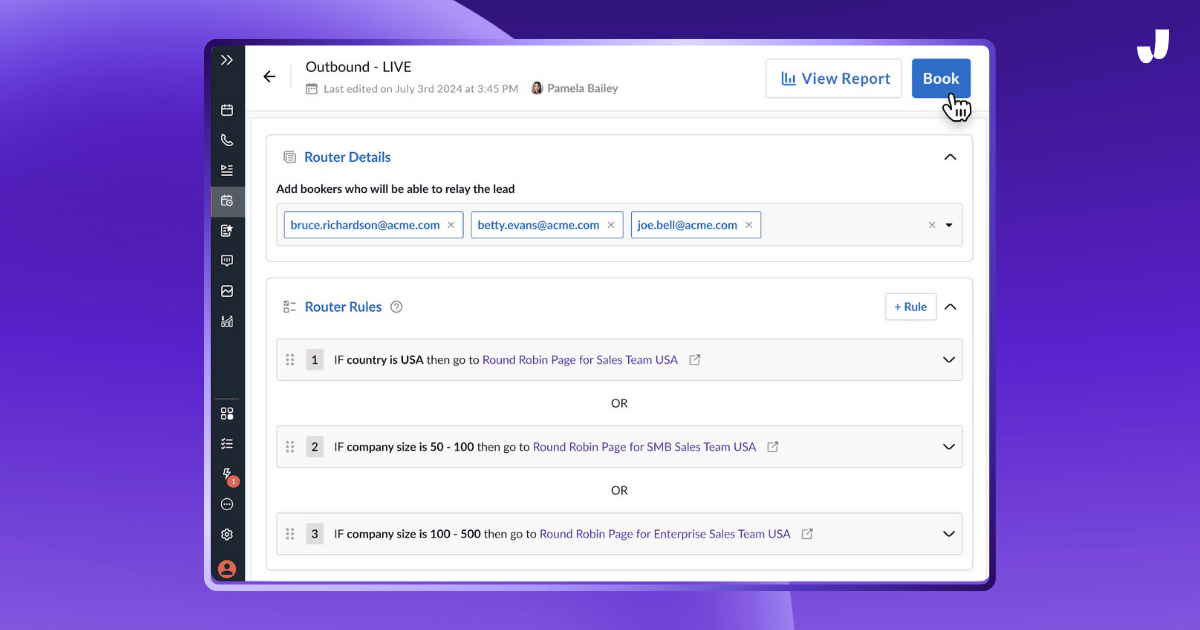Open the line-chart image icon in sidebar
The image size is (1200, 630).
click(227, 291)
